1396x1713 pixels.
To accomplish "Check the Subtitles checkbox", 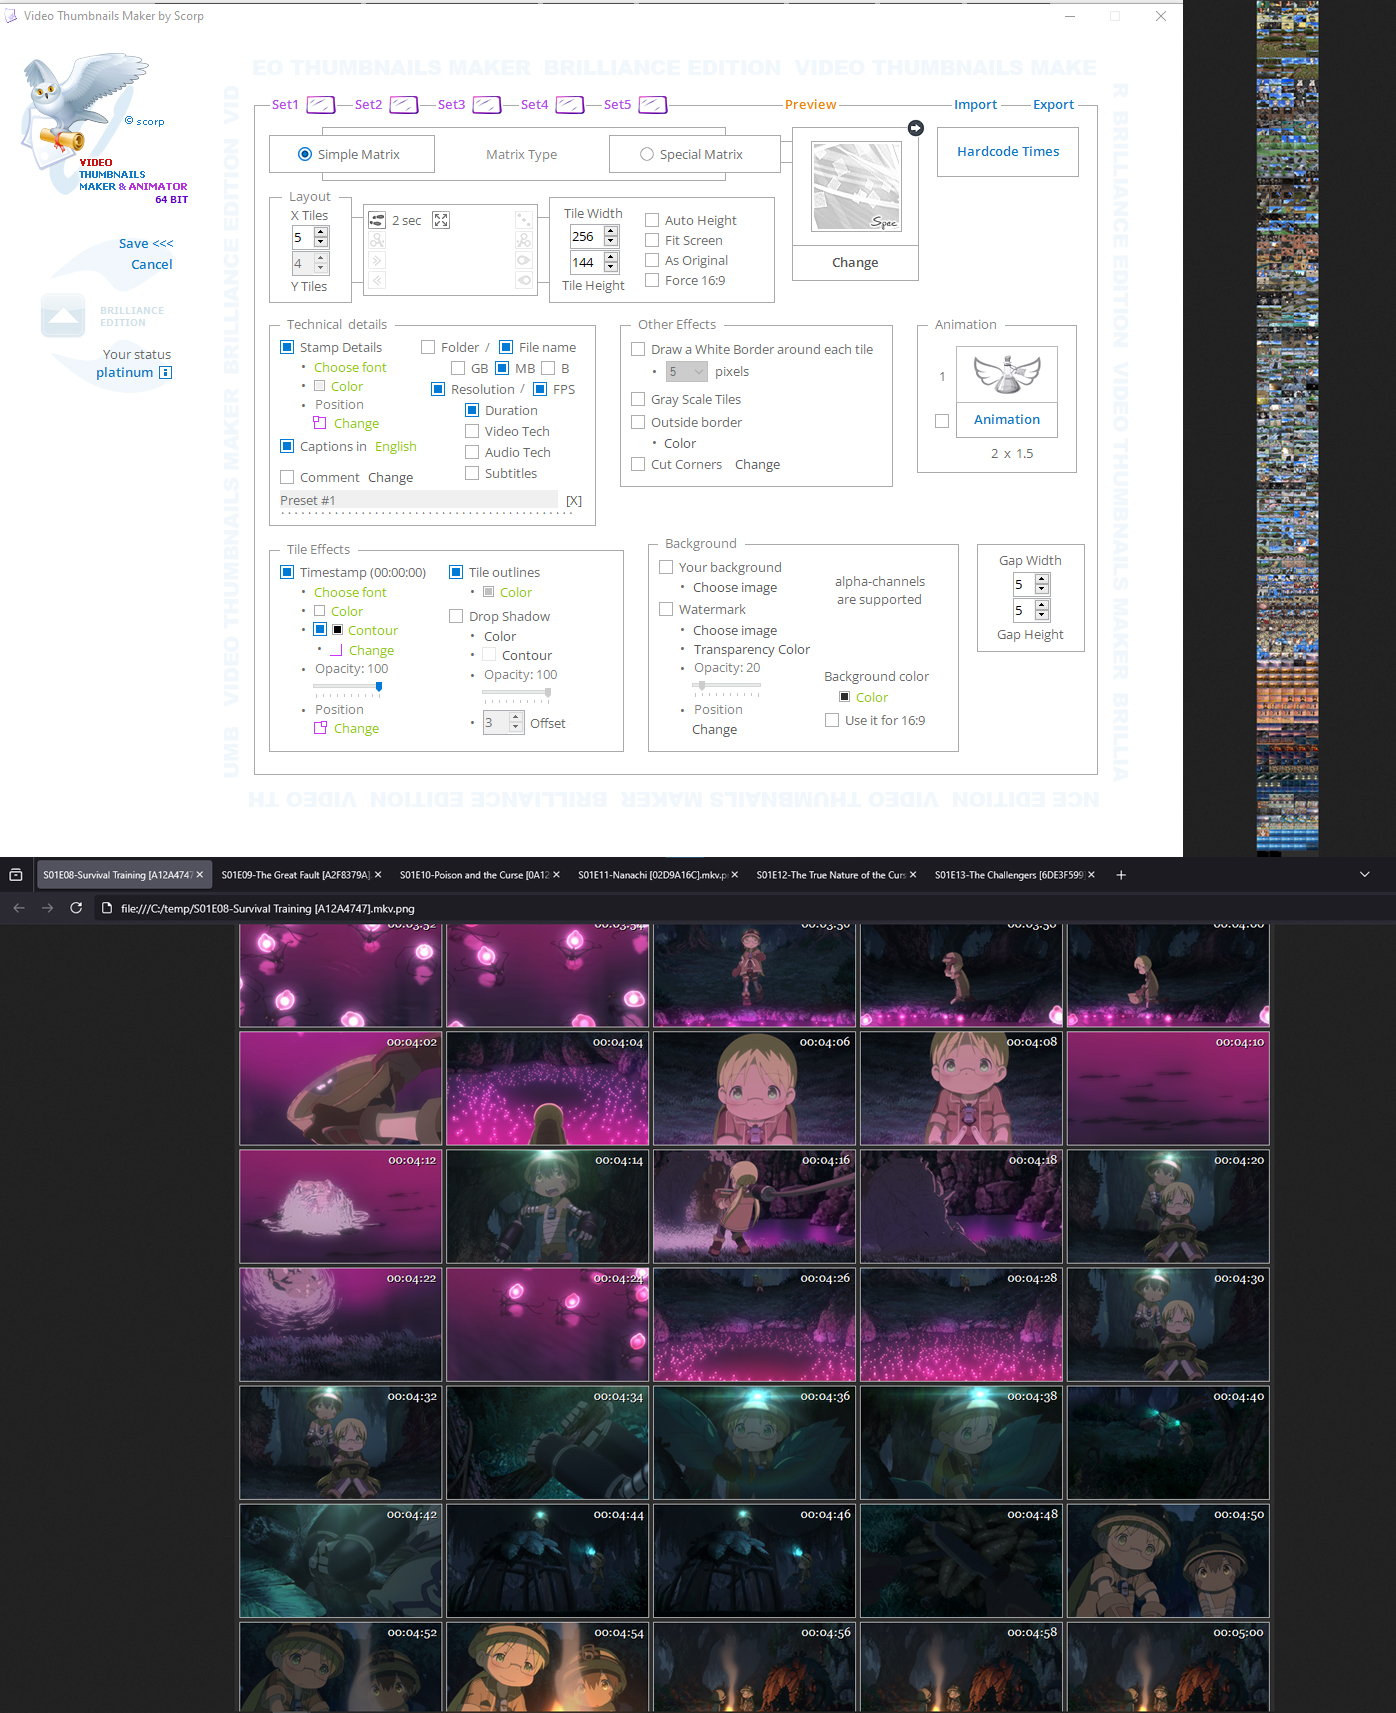I will pyautogui.click(x=472, y=473).
